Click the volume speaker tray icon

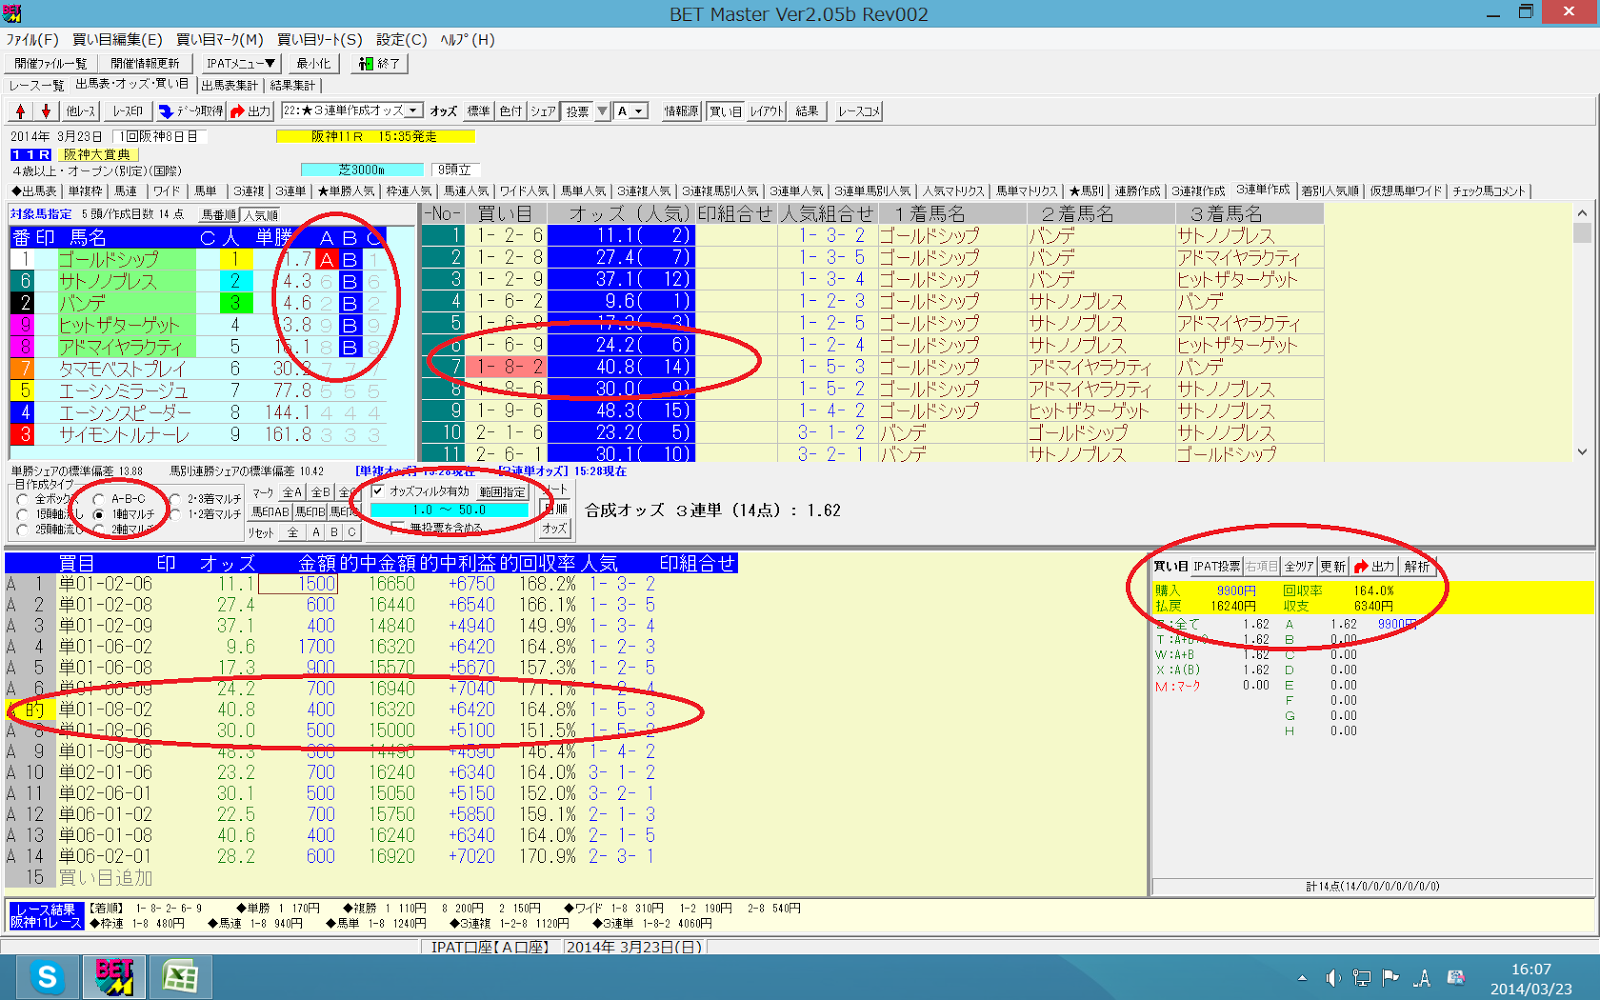pyautogui.click(x=1333, y=978)
